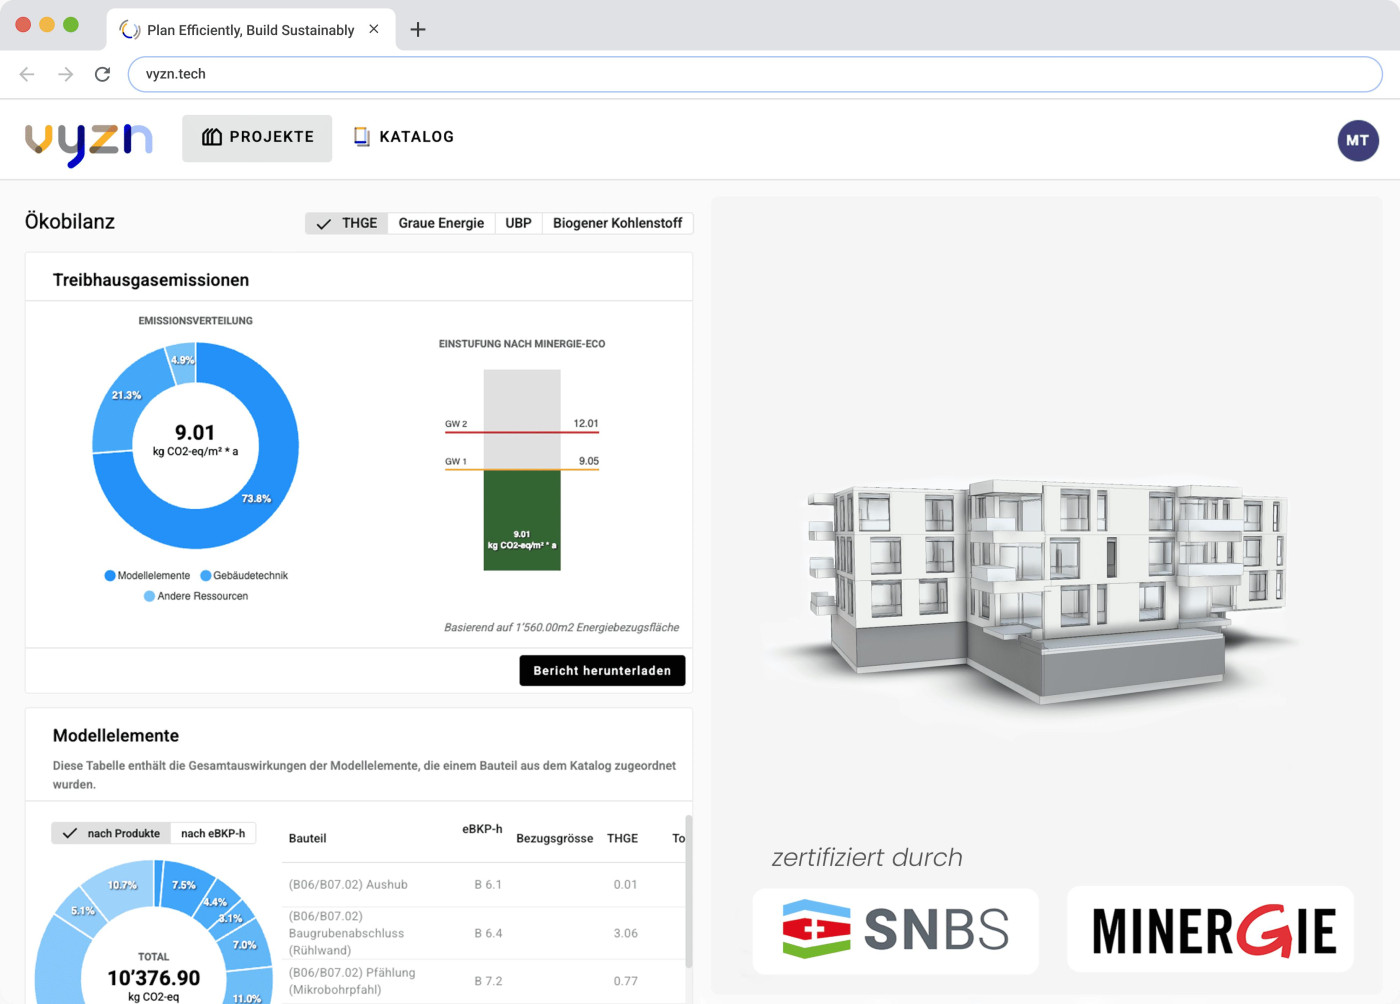Open the Katalog section
The width and height of the screenshot is (1400, 1004).
404,137
